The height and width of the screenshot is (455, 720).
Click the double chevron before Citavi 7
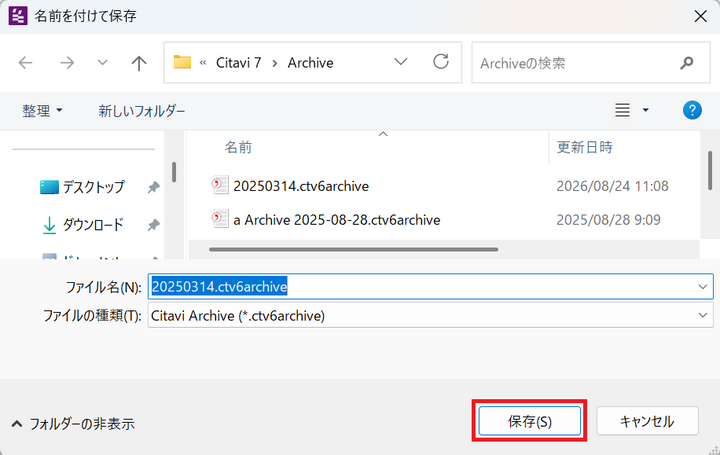pyautogui.click(x=203, y=63)
